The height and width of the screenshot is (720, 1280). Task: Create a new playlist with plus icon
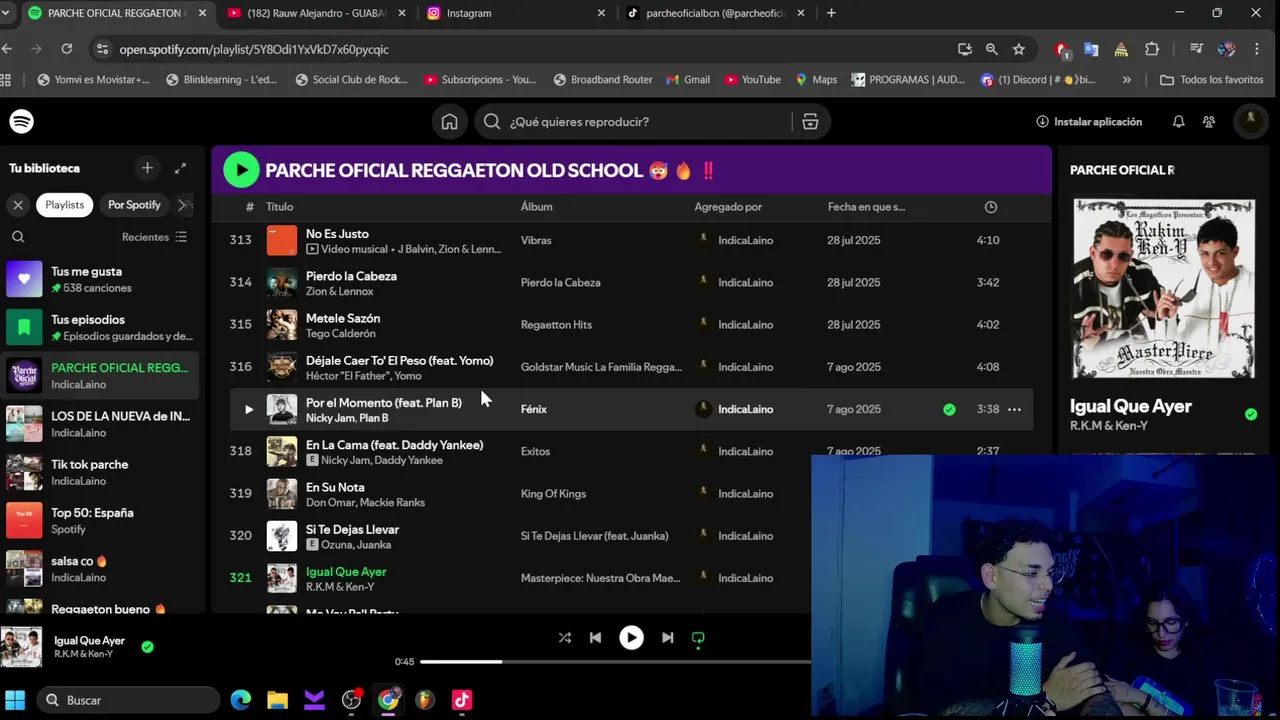pyautogui.click(x=147, y=168)
